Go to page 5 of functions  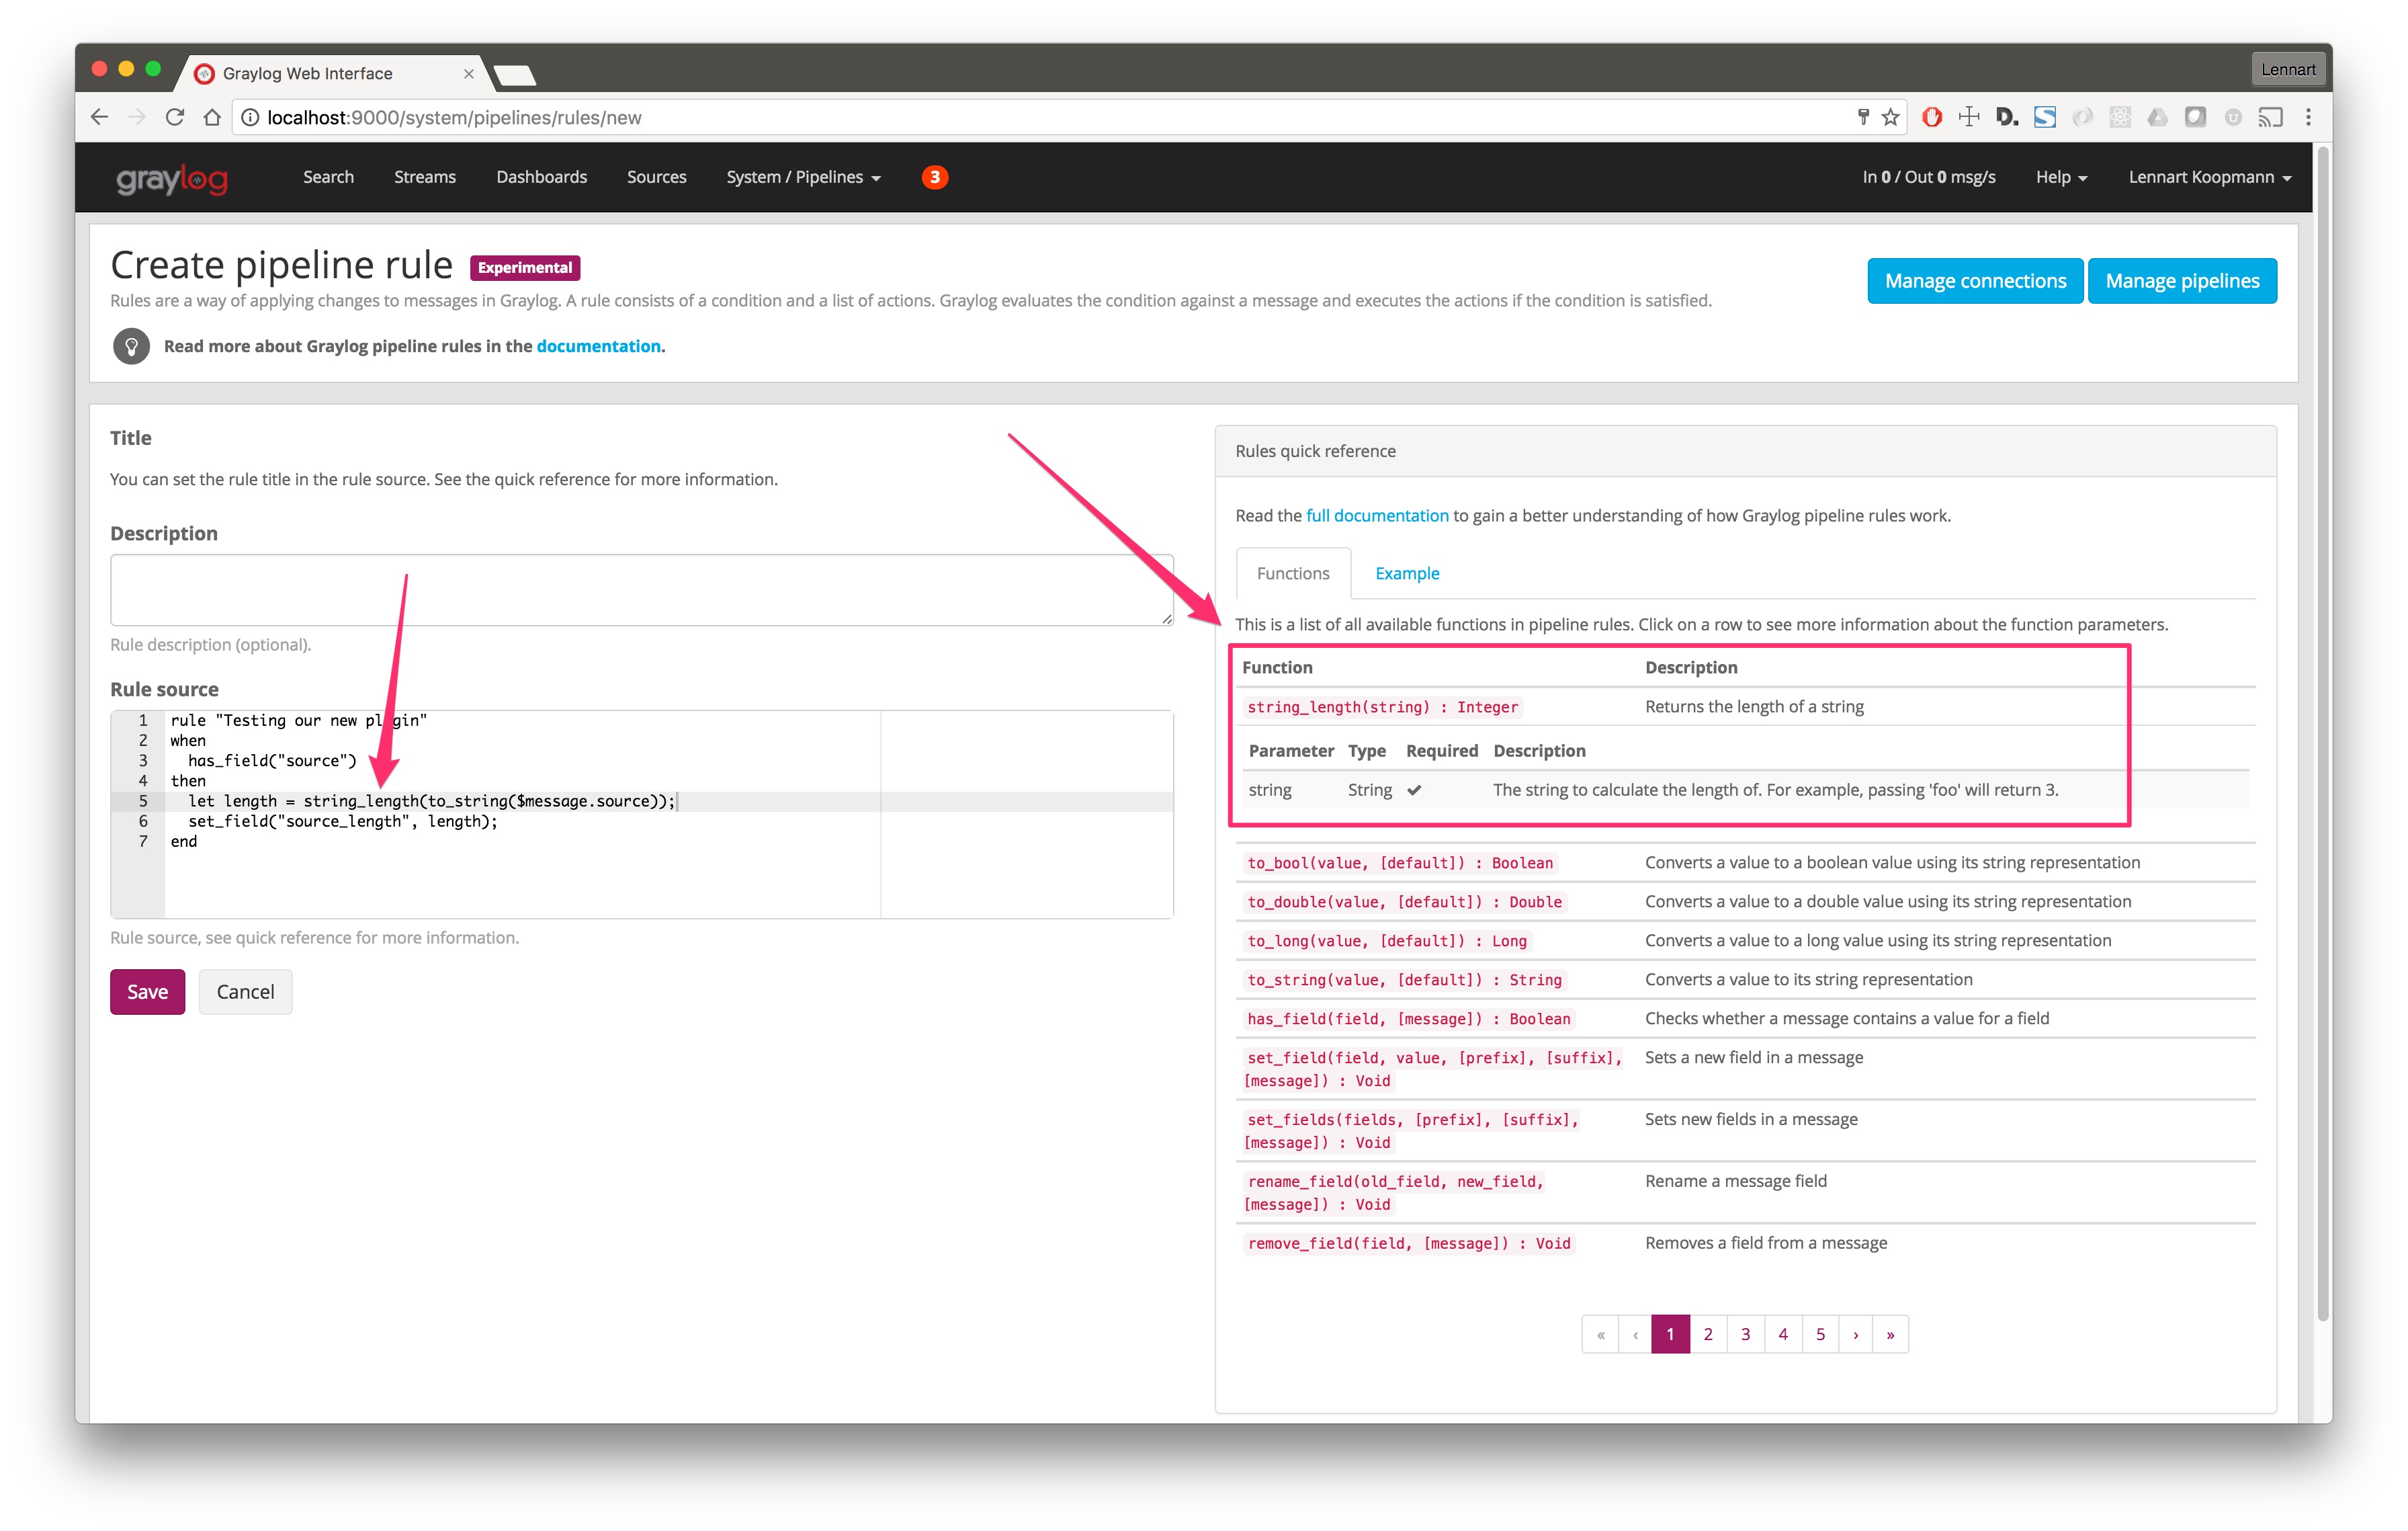[x=1821, y=1334]
